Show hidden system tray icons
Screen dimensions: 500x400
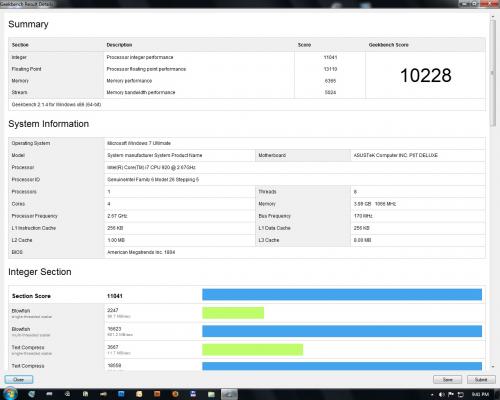pos(432,395)
